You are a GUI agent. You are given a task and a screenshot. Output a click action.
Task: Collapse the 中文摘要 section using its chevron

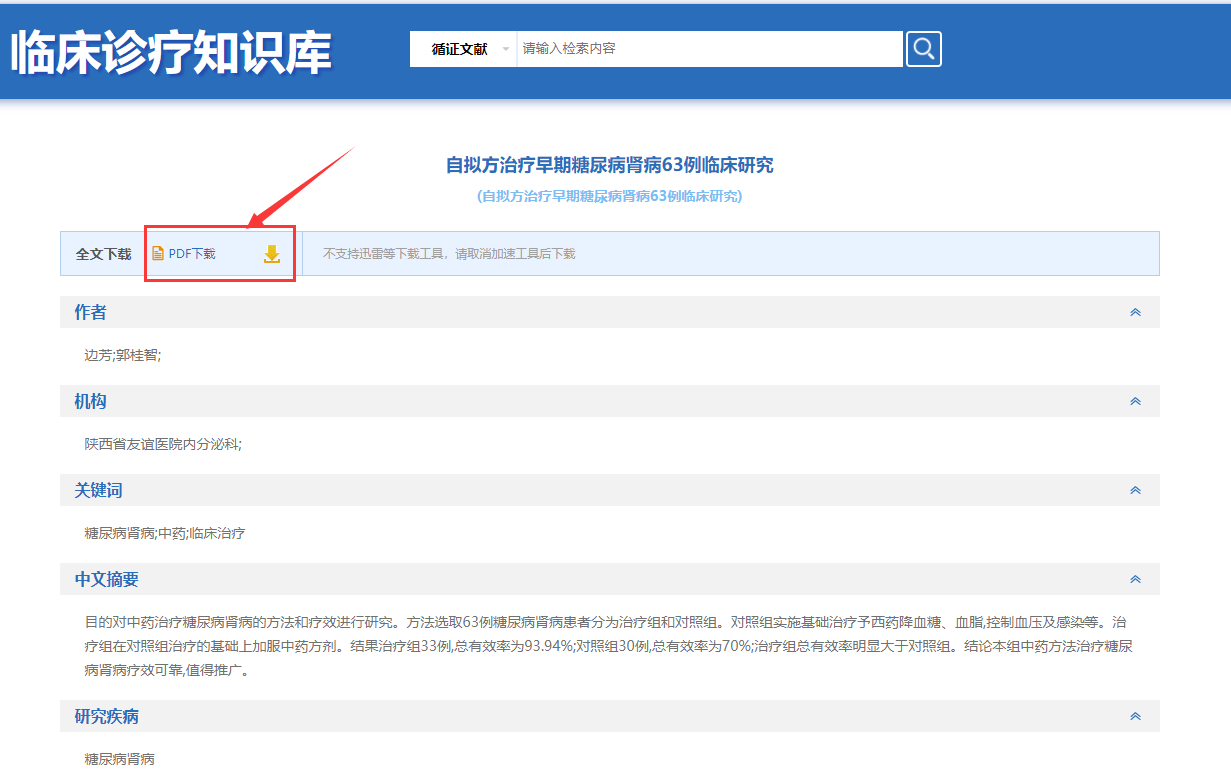tap(1135, 580)
